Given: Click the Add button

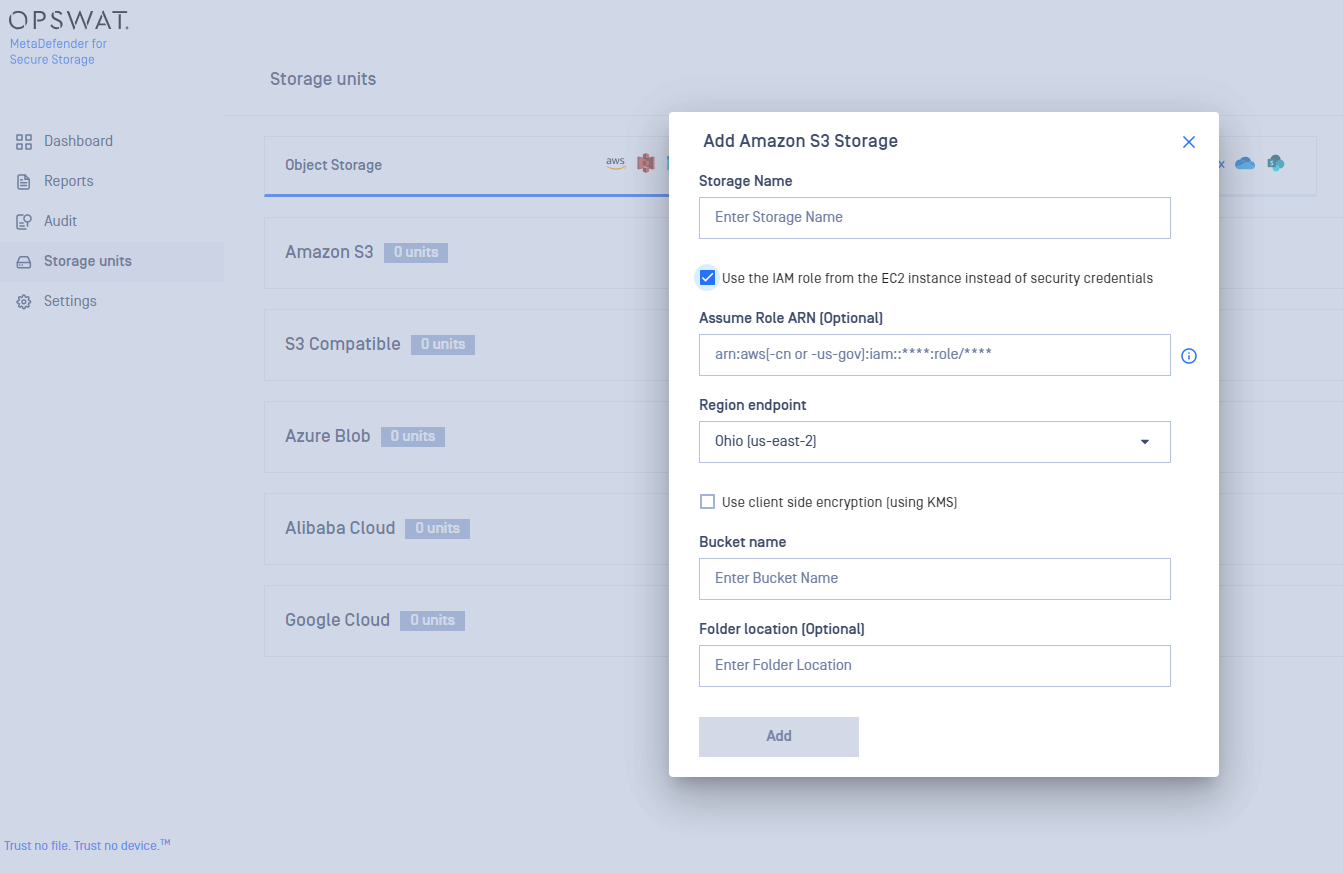Looking at the screenshot, I should click(x=778, y=736).
